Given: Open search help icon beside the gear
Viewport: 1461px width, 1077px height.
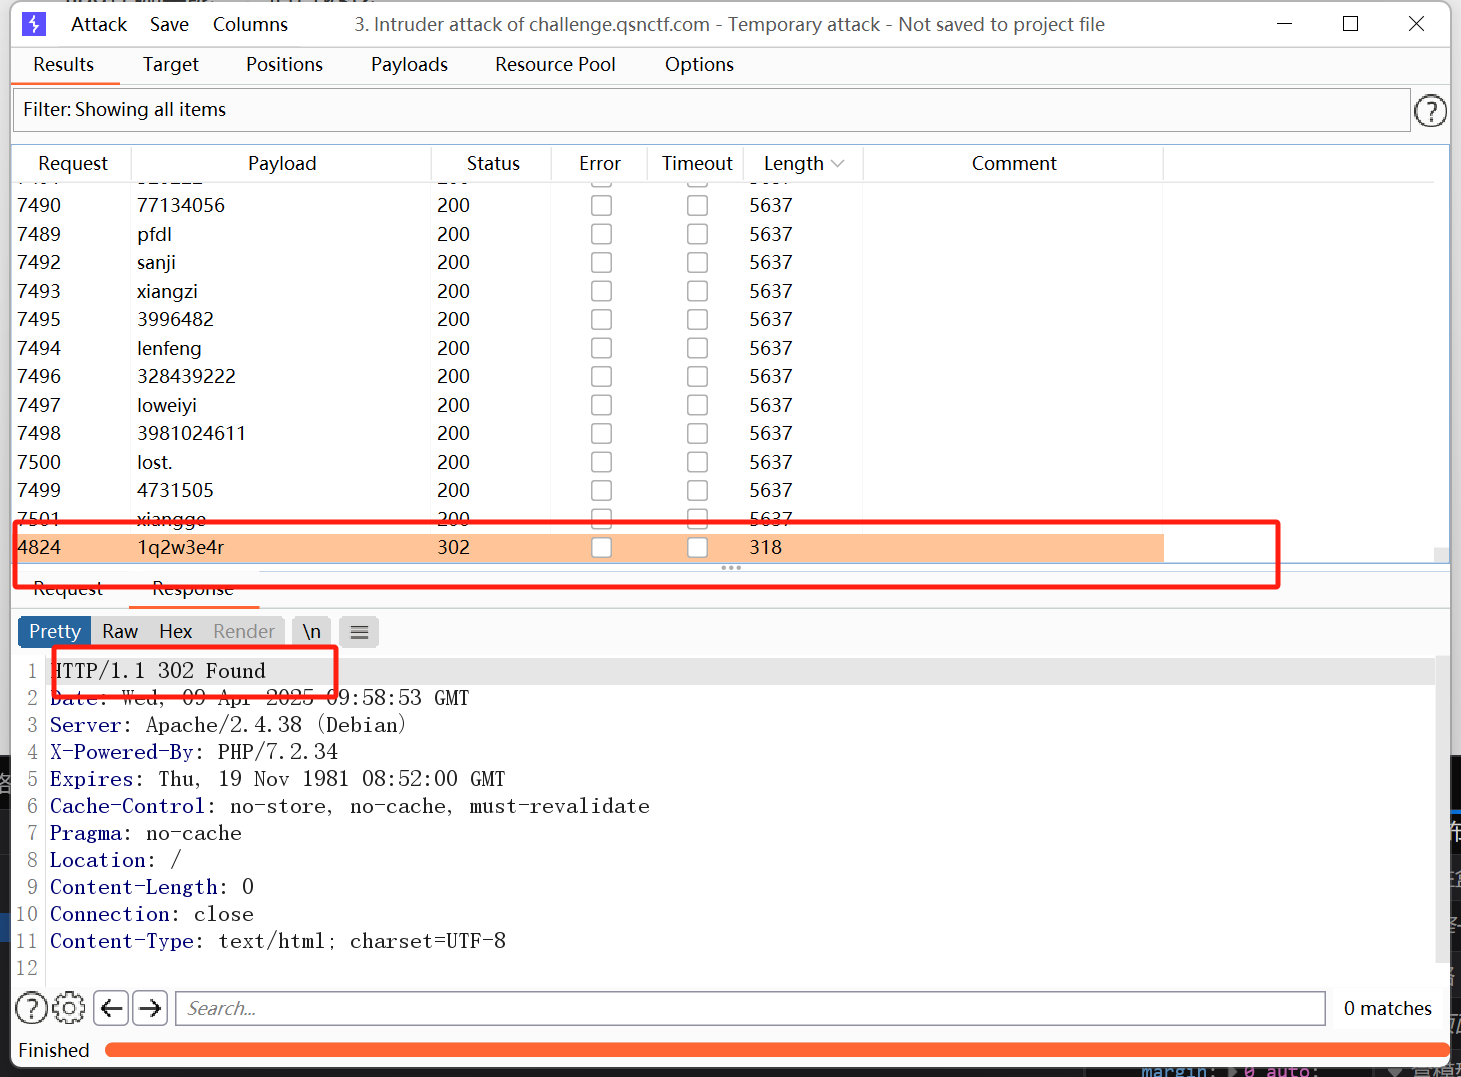Looking at the screenshot, I should pos(32,1008).
